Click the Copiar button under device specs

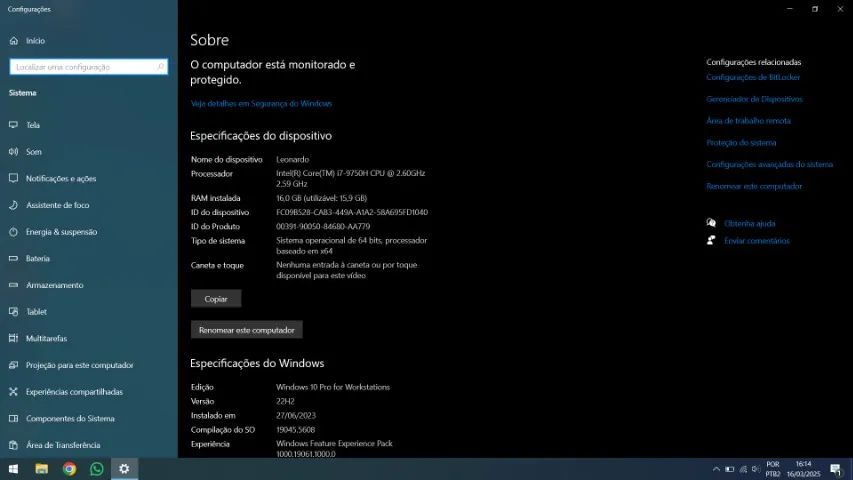(216, 299)
